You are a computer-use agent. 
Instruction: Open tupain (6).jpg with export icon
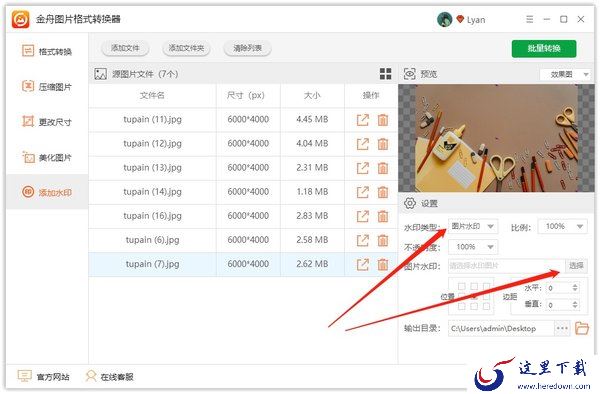coord(362,240)
